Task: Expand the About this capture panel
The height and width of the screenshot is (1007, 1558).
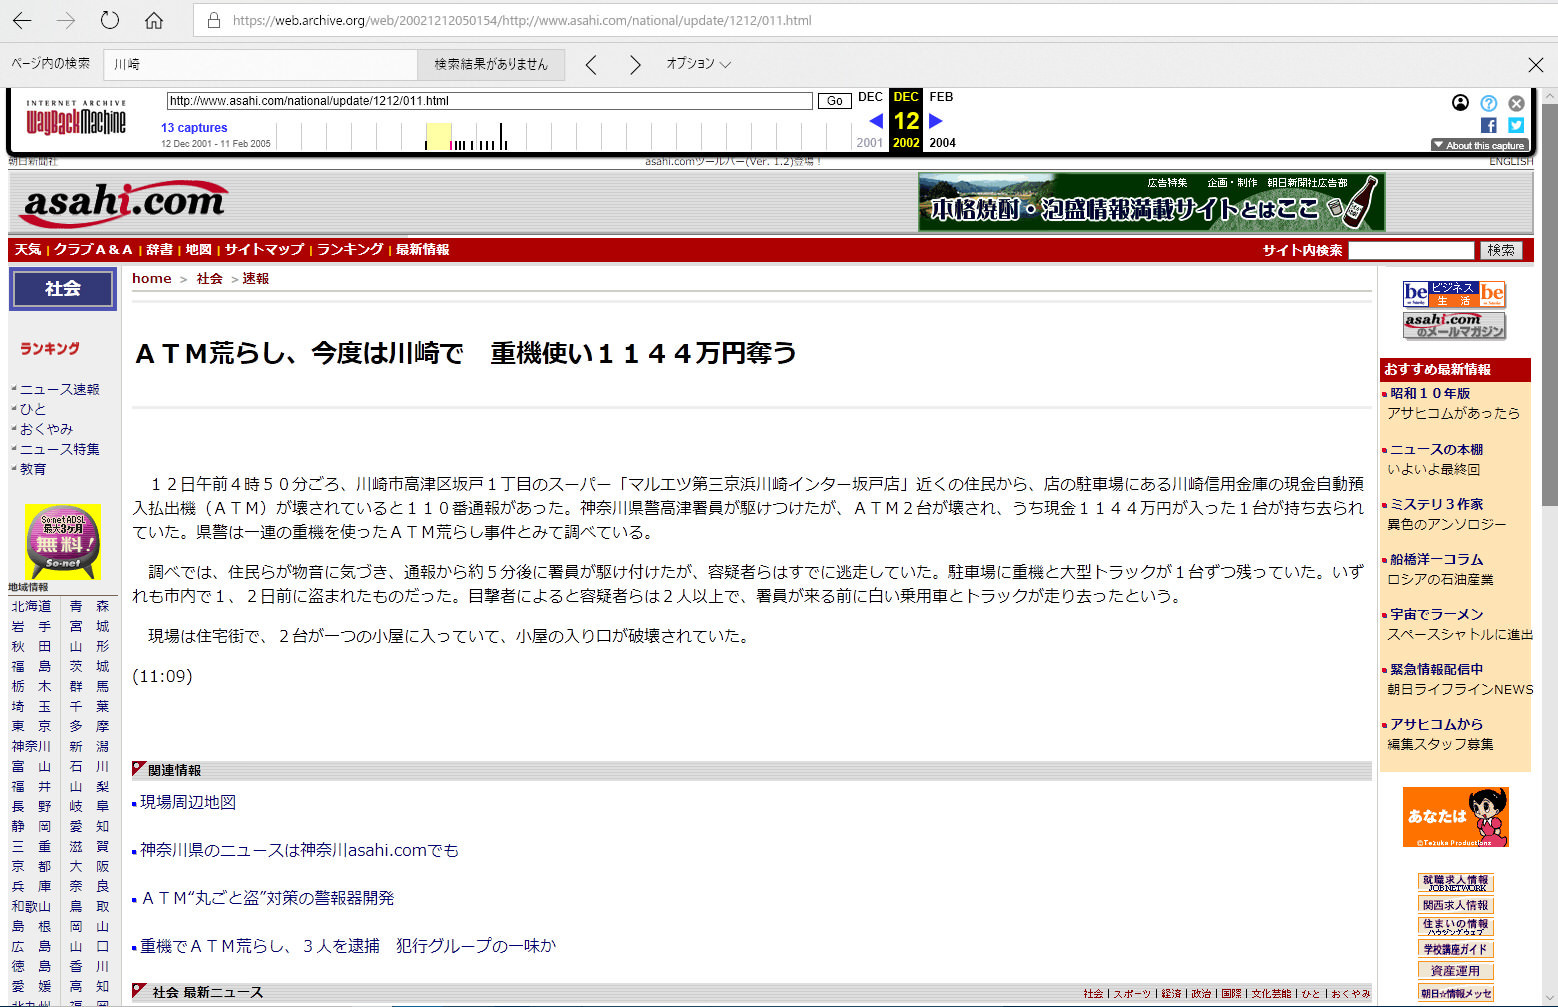Action: 1478,145
